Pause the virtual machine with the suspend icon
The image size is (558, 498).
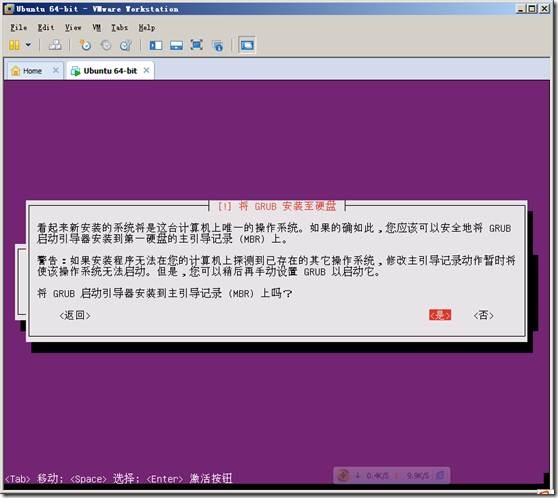14,45
